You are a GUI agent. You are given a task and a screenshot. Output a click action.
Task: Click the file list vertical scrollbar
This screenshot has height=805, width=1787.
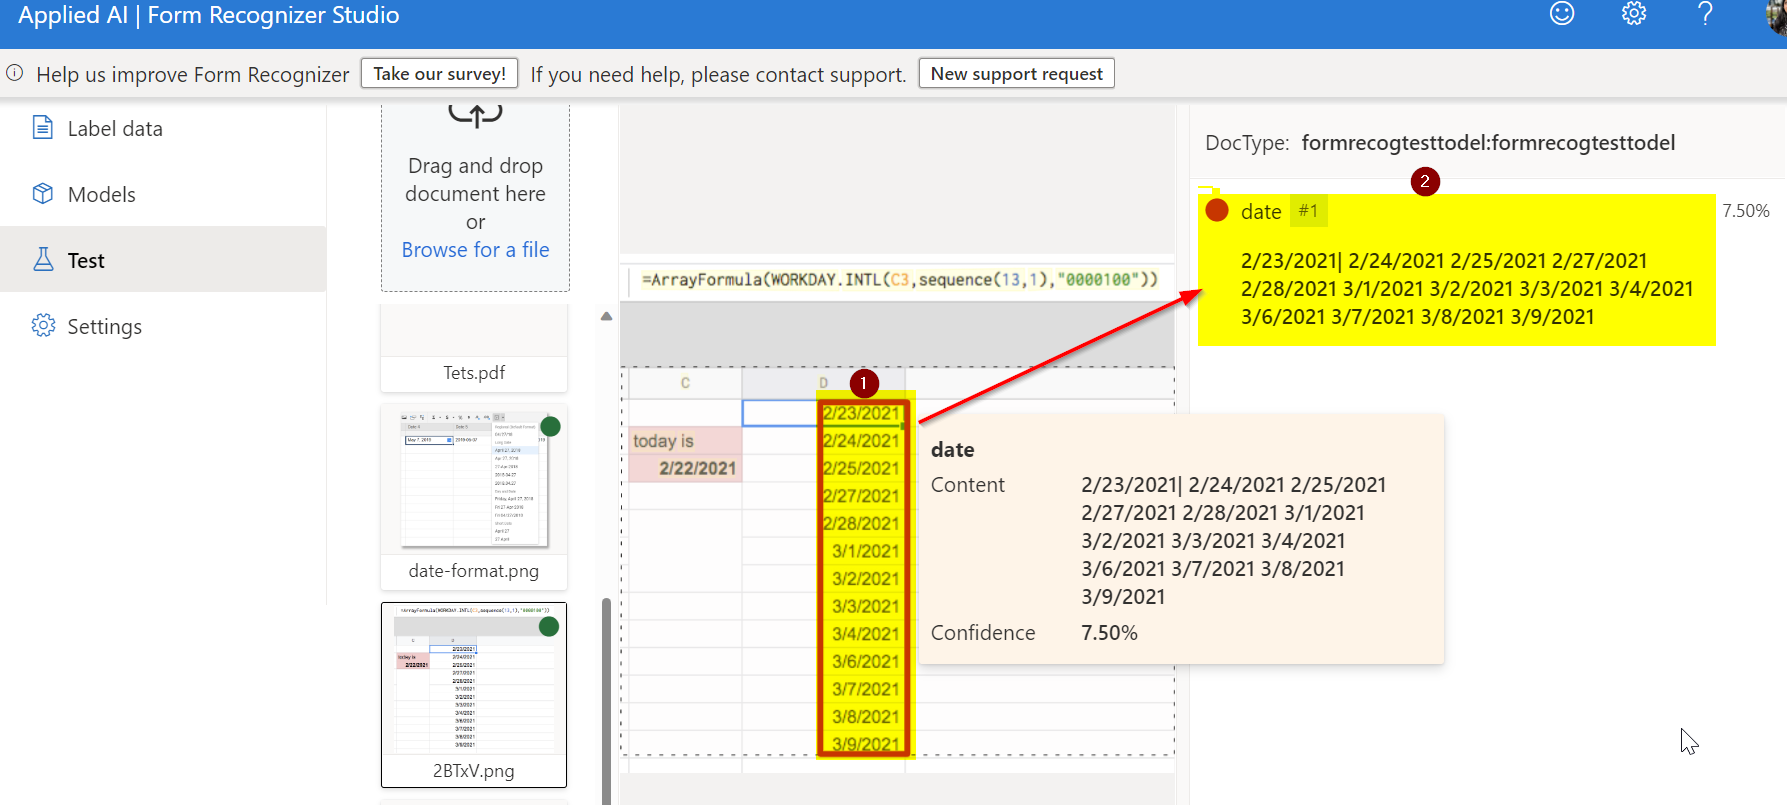[x=606, y=700]
